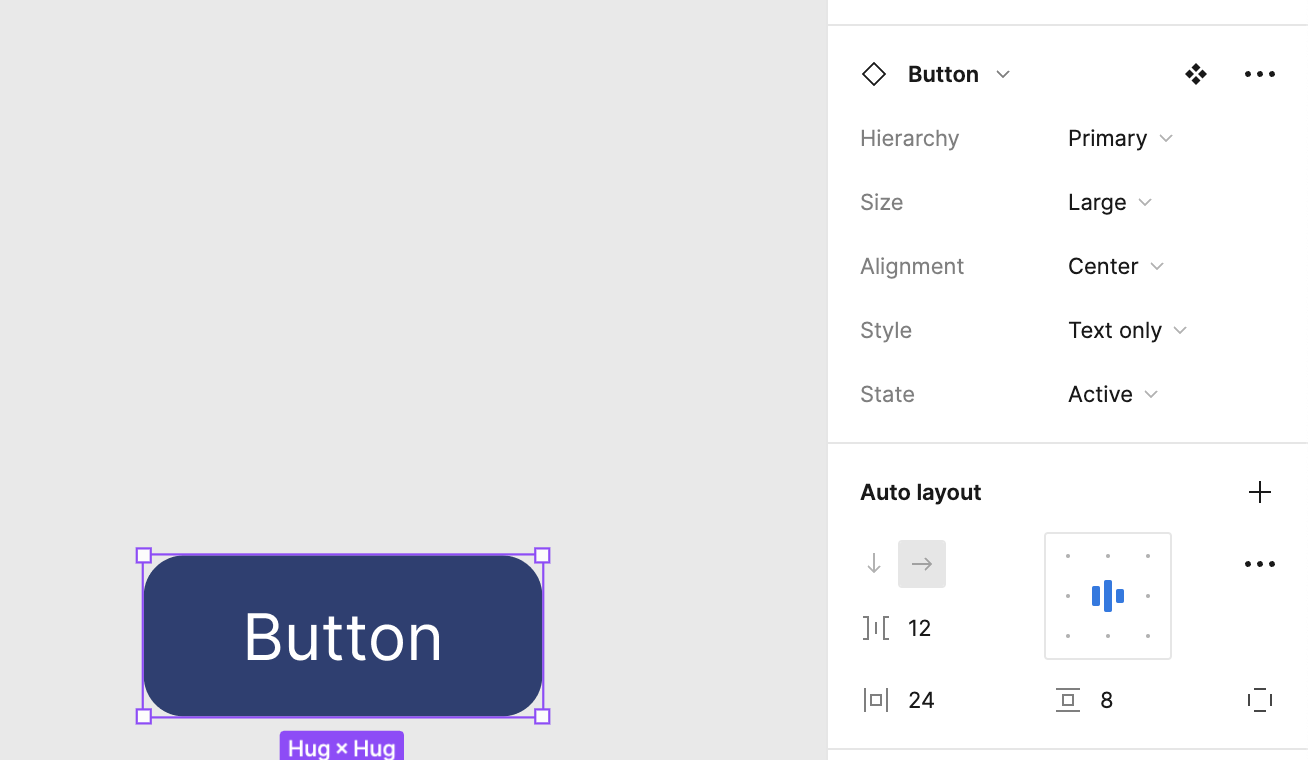Open the Alignment Center dropdown
Viewport: 1308px width, 760px height.
1116,266
